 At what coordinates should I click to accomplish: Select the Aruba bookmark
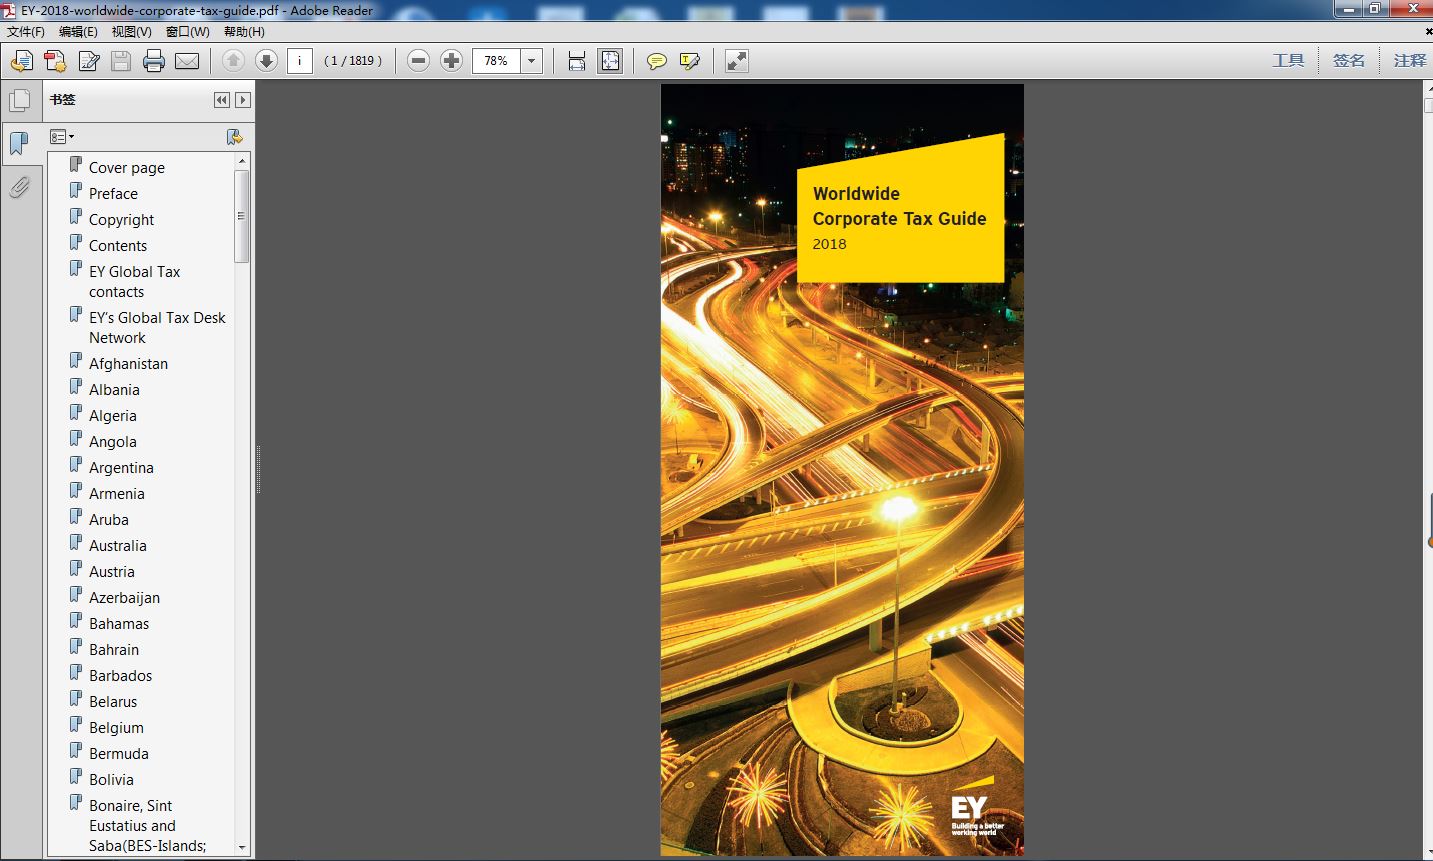coord(109,520)
